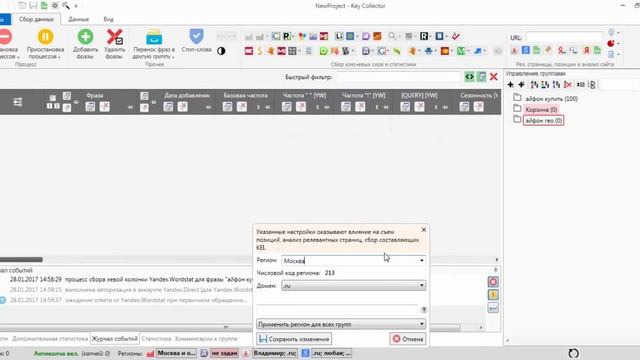Click the не задан region status button
The width and height of the screenshot is (640, 360).
tap(224, 353)
